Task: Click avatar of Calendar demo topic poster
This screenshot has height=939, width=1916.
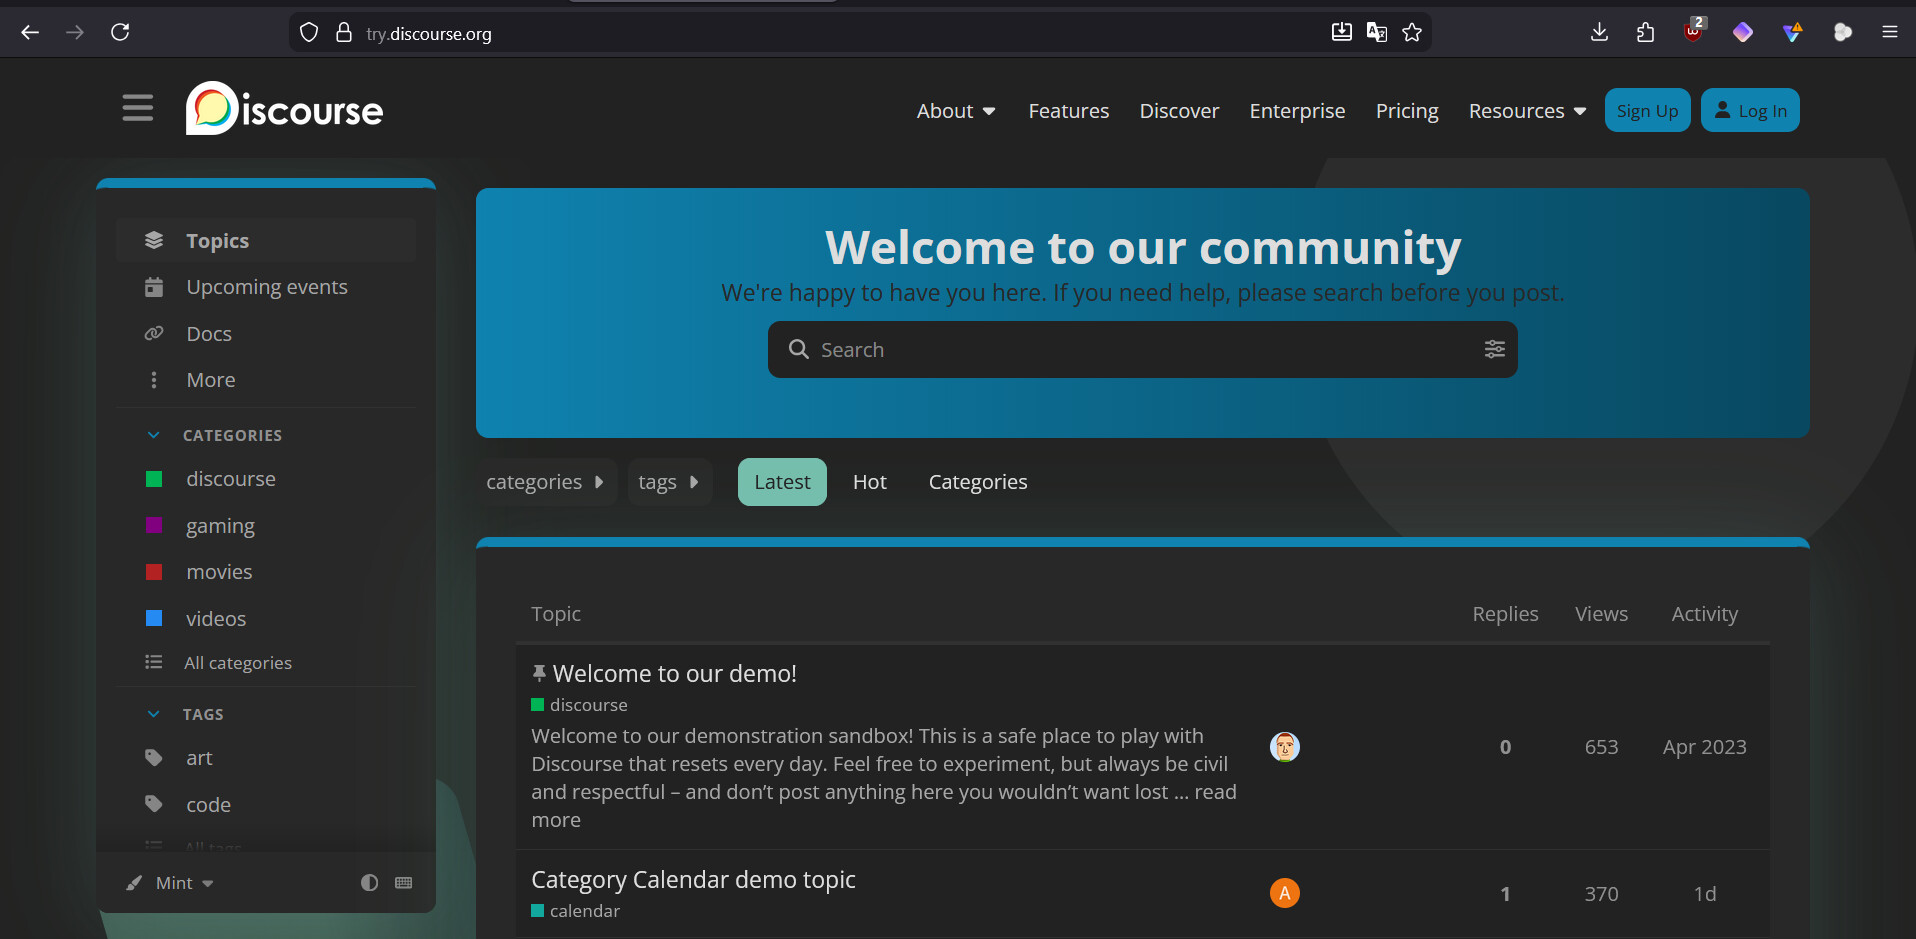Action: pos(1284,893)
